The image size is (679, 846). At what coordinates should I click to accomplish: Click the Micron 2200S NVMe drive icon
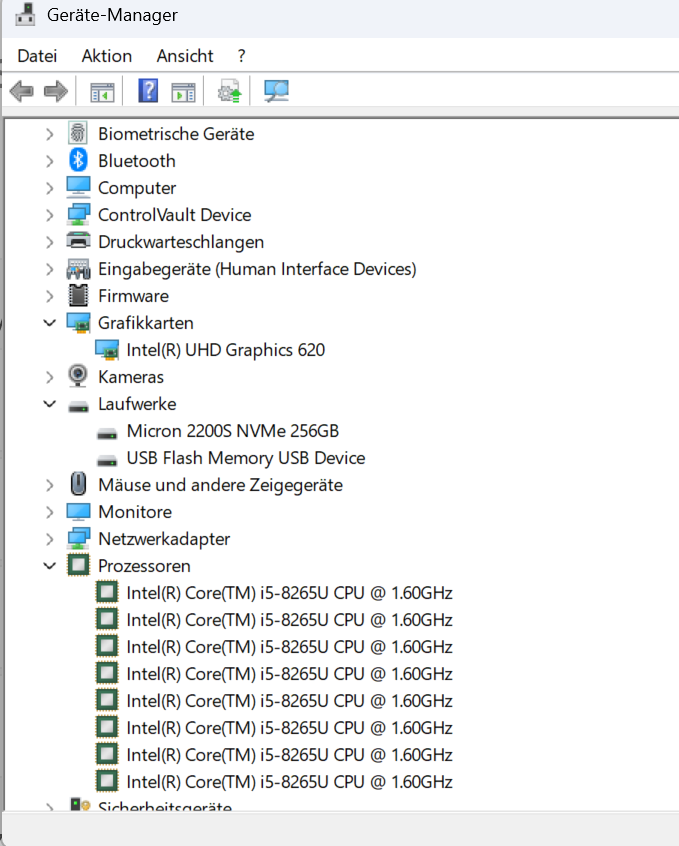(x=106, y=434)
